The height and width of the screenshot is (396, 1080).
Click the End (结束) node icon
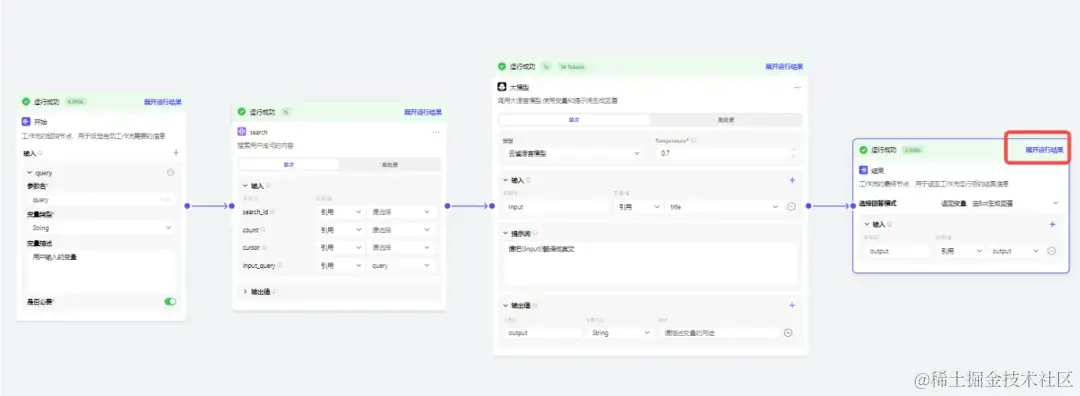coord(863,169)
